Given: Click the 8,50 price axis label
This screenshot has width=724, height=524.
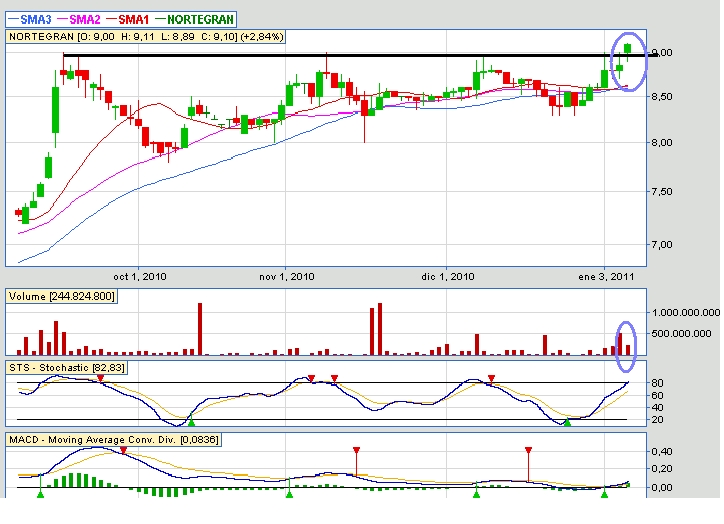Looking at the screenshot, I should pos(662,97).
